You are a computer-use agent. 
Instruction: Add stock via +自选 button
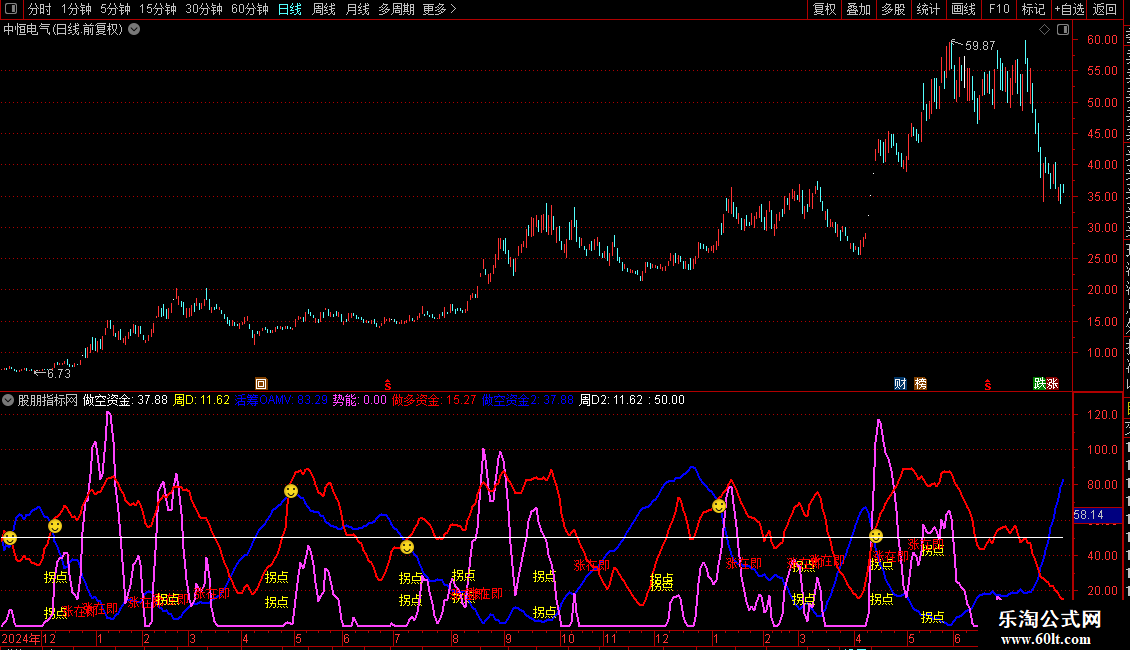pyautogui.click(x=1069, y=9)
